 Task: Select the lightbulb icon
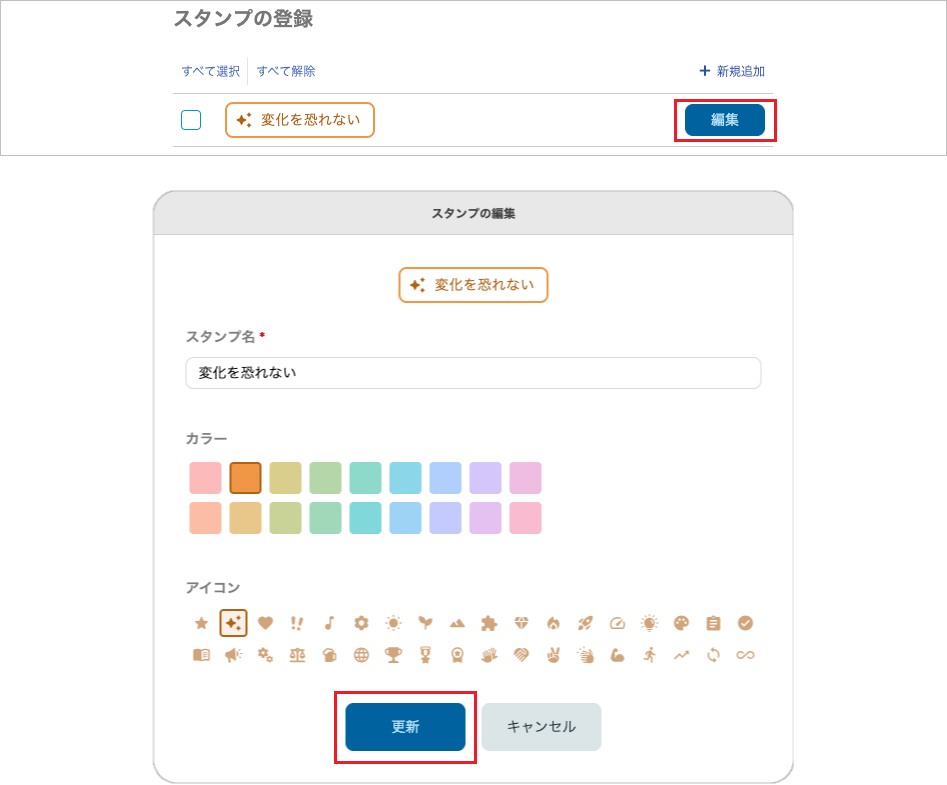(649, 622)
